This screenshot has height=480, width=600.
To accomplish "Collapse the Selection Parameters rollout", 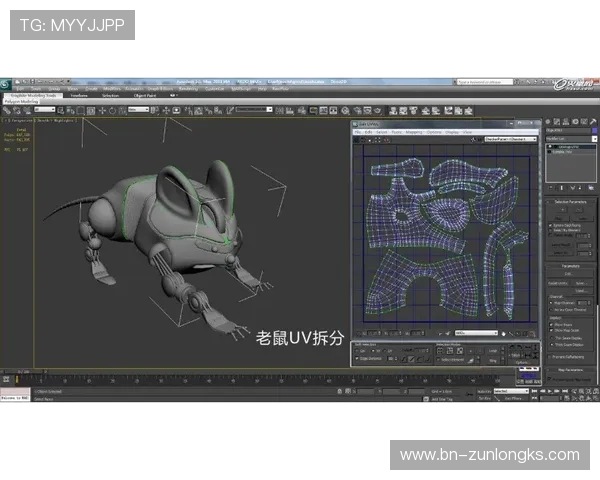I will (568, 202).
